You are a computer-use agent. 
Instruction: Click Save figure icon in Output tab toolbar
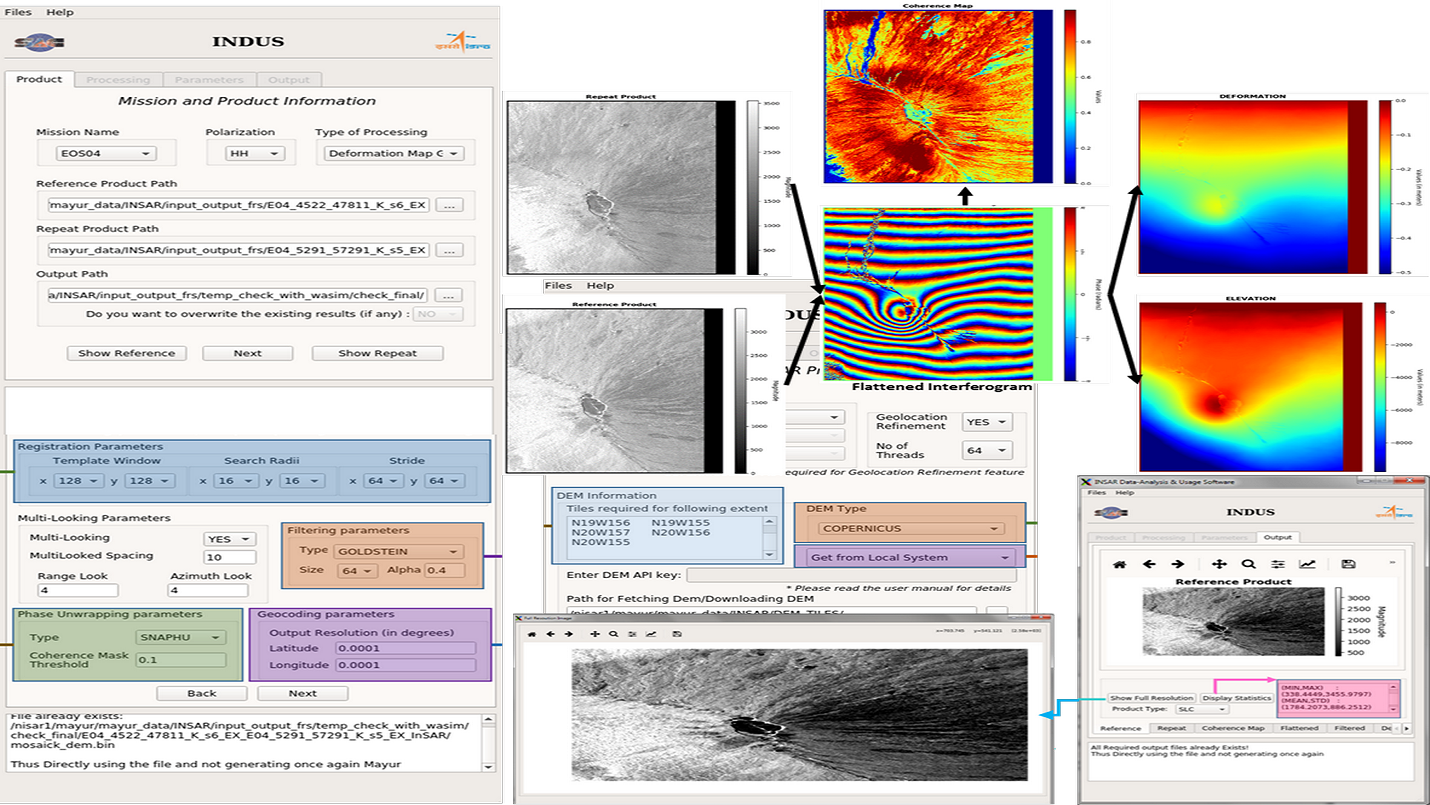point(1348,564)
